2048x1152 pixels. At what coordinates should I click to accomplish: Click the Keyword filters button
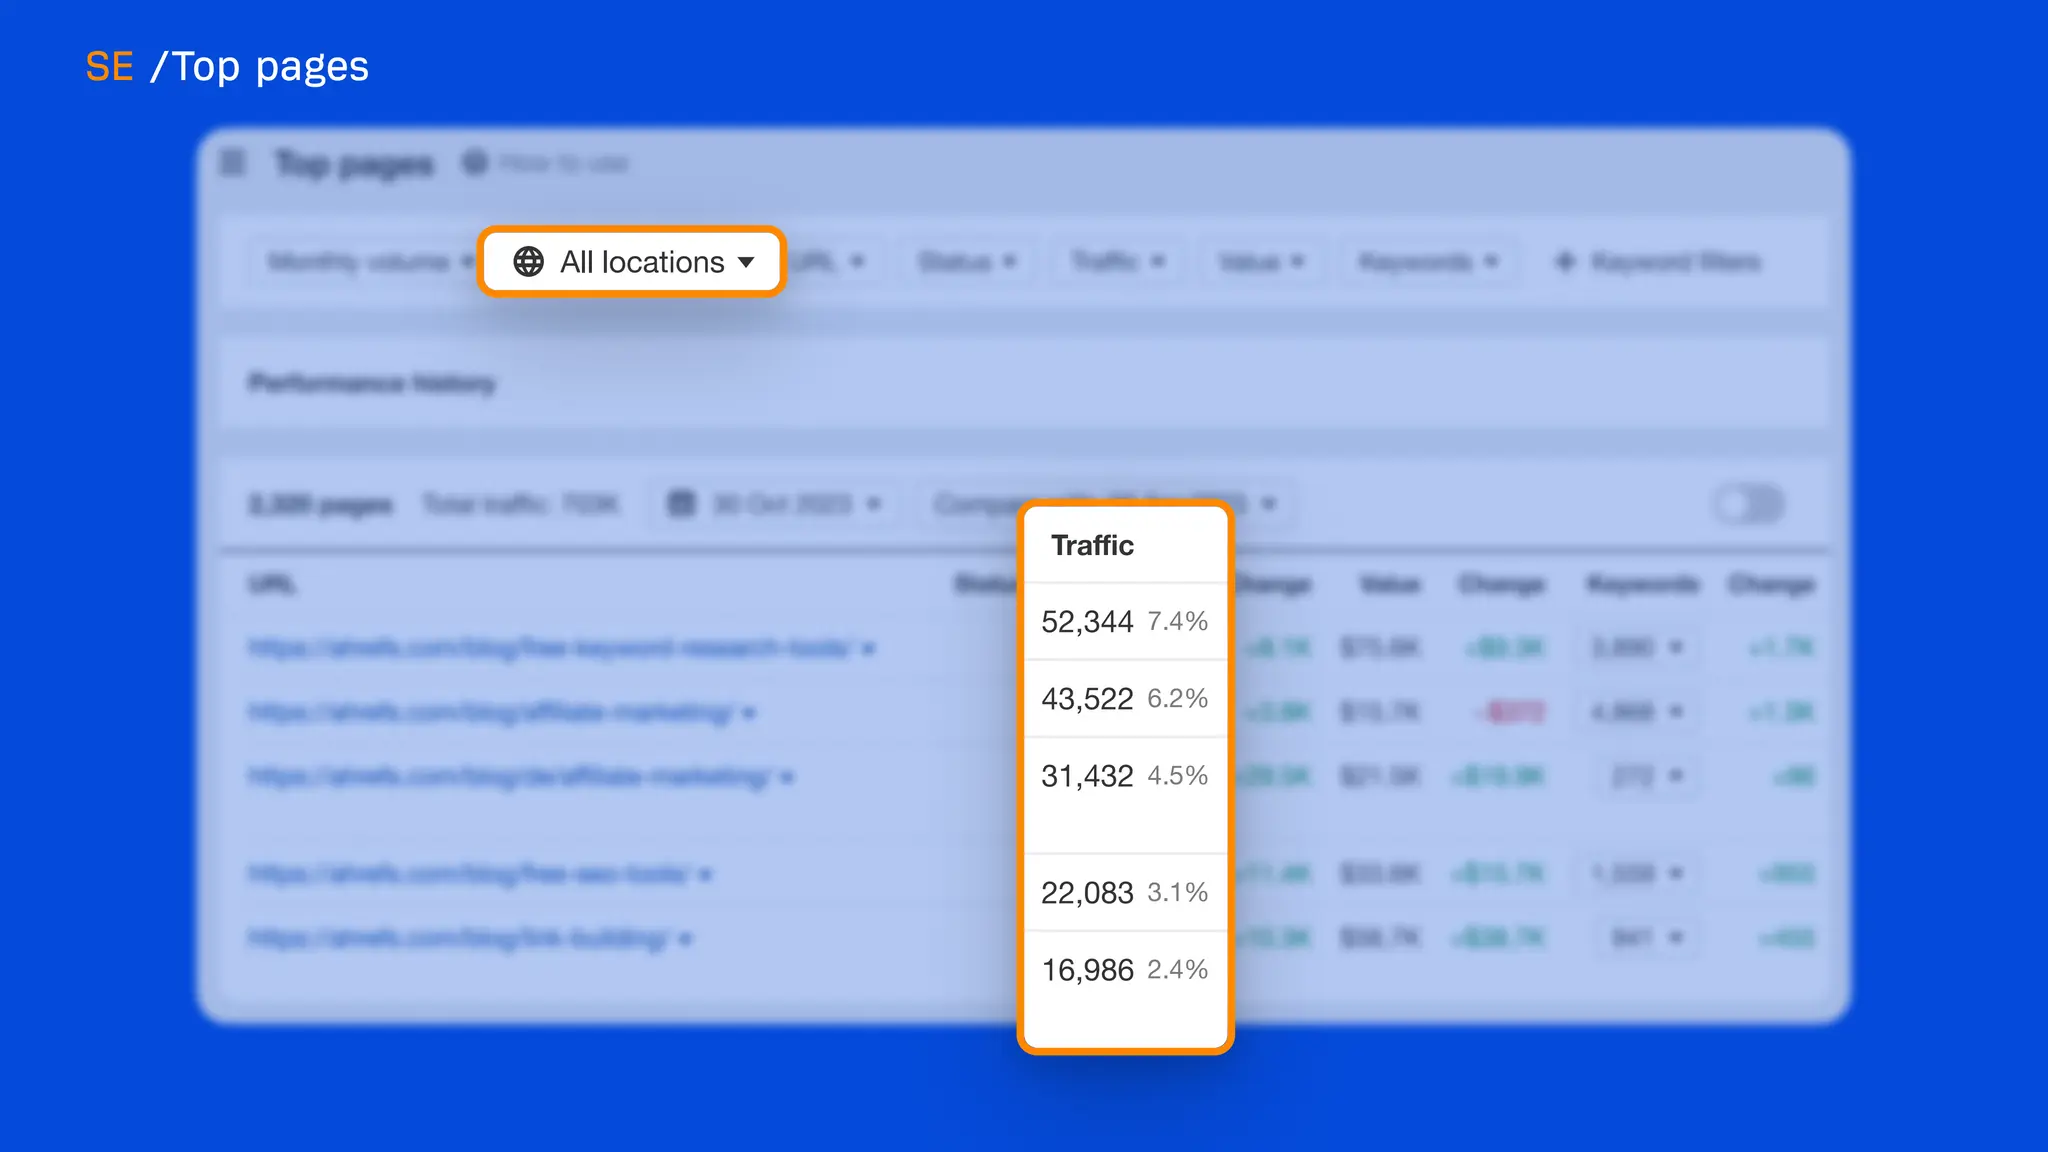point(1658,262)
